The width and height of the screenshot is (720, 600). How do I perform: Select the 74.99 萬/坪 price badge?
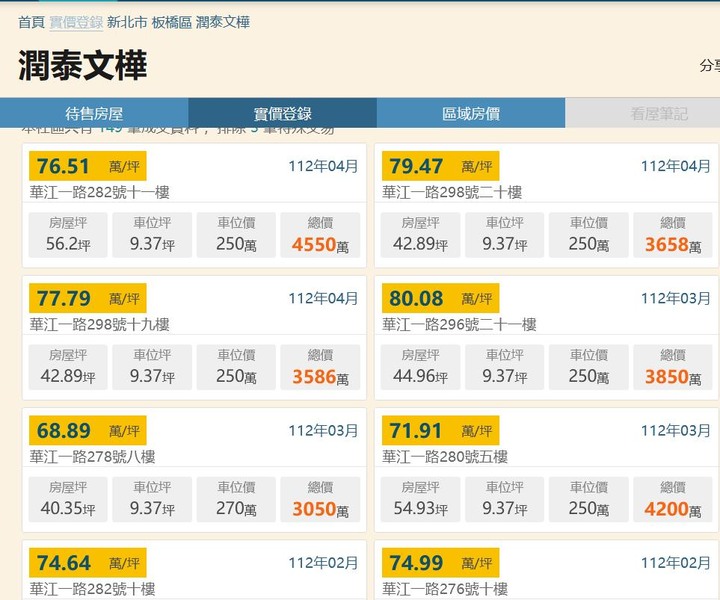click(x=440, y=562)
